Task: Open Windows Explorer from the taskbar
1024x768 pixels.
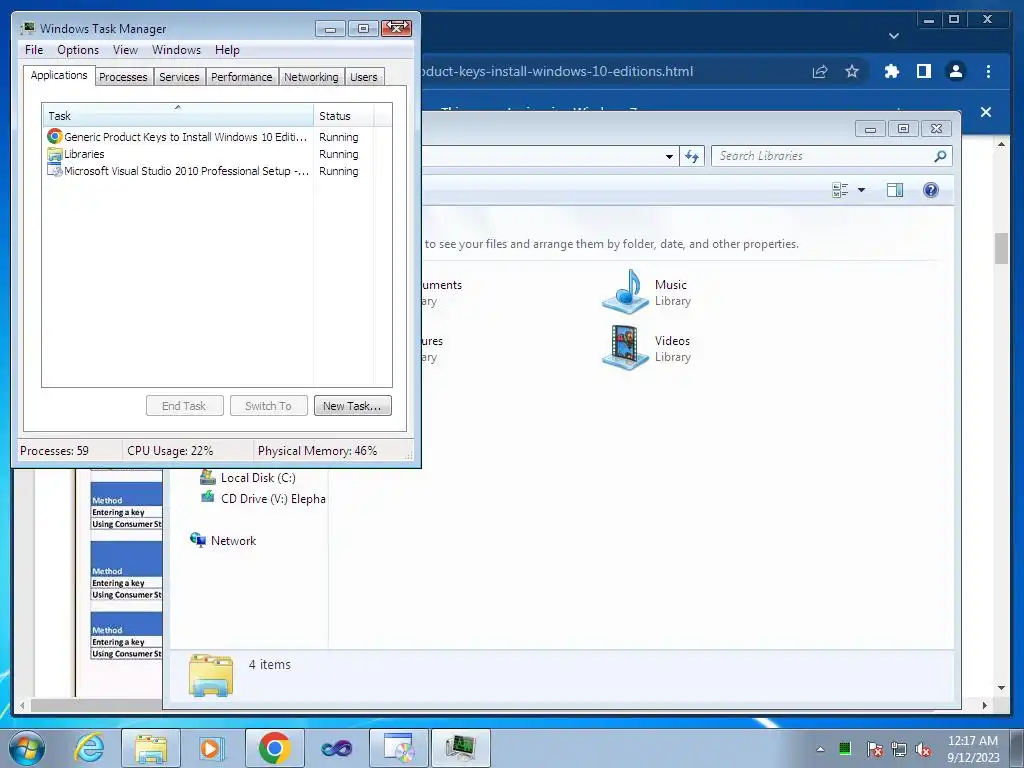Action: [151, 748]
